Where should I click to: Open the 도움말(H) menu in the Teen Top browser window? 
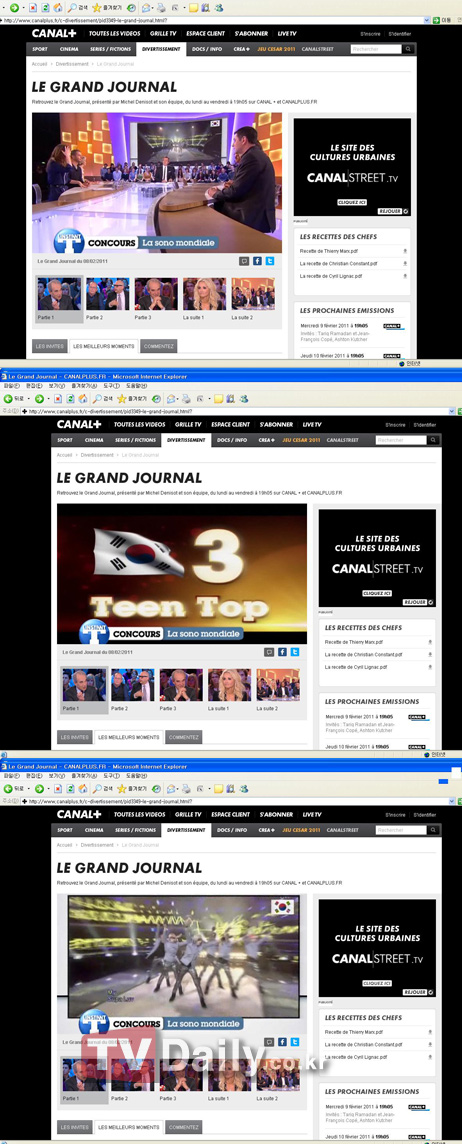[136, 385]
